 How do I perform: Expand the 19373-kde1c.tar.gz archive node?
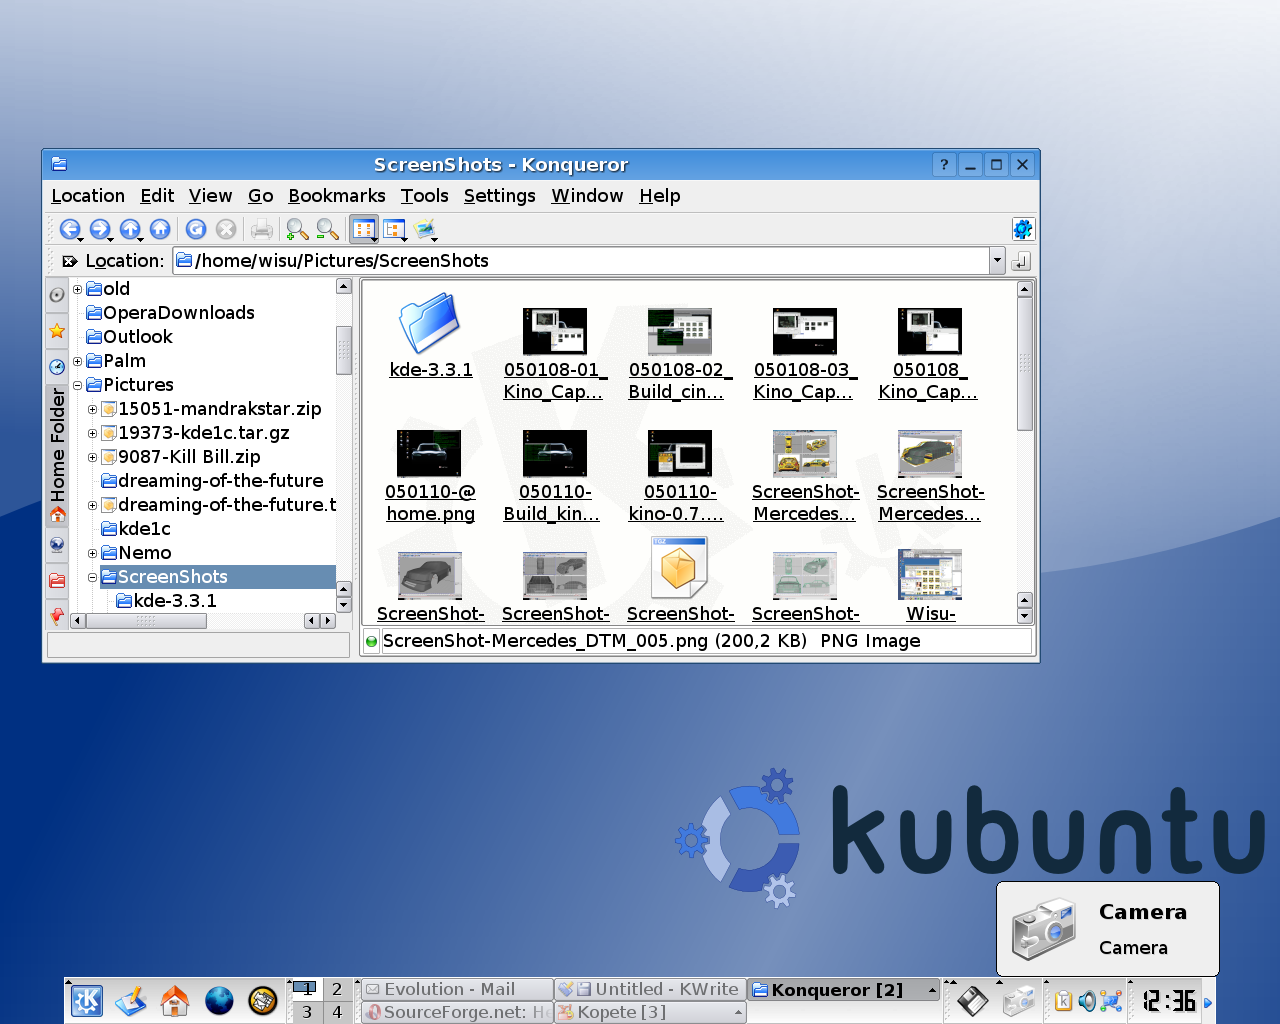[x=92, y=433]
